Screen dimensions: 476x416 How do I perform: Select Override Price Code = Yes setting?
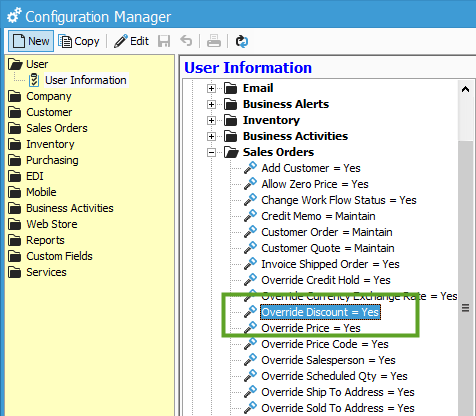pos(325,344)
